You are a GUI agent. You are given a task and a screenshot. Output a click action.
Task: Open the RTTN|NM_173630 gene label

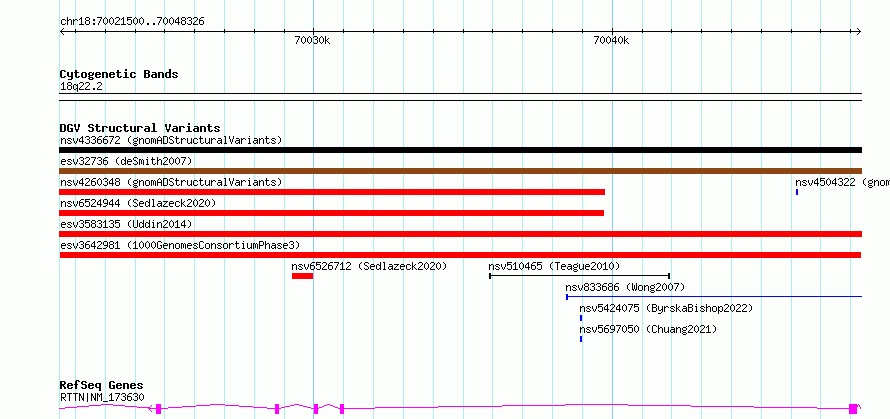point(102,398)
